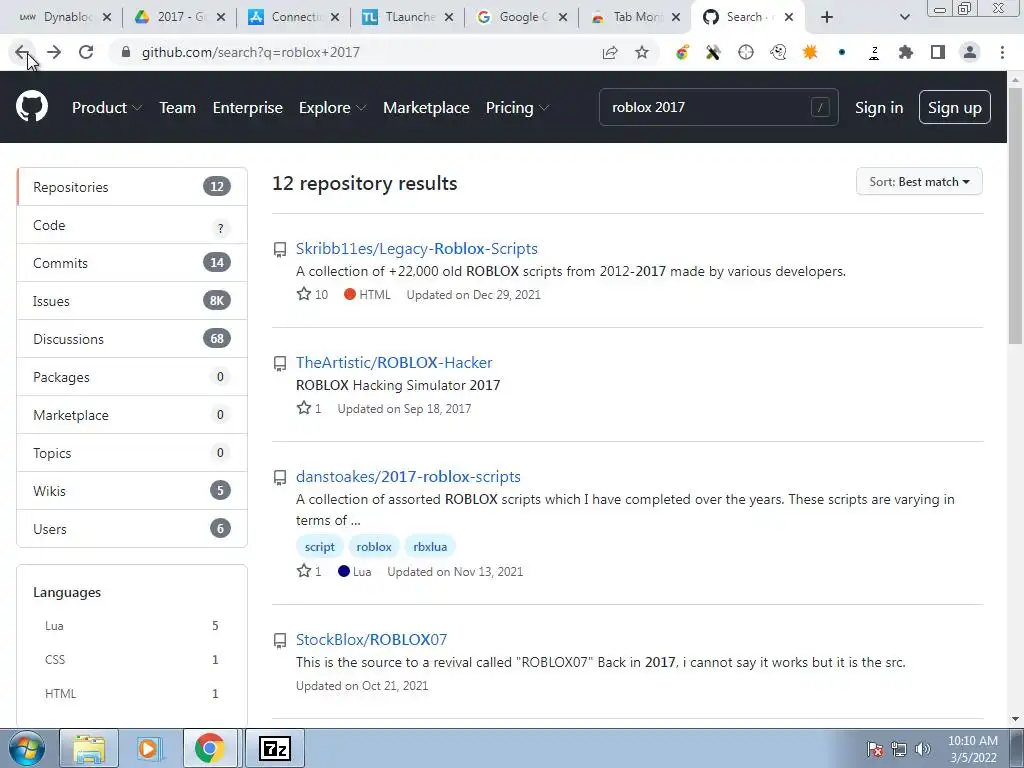Viewport: 1024px width, 768px height.
Task: Toggle the Chrome side panel icon
Action: coord(938,52)
